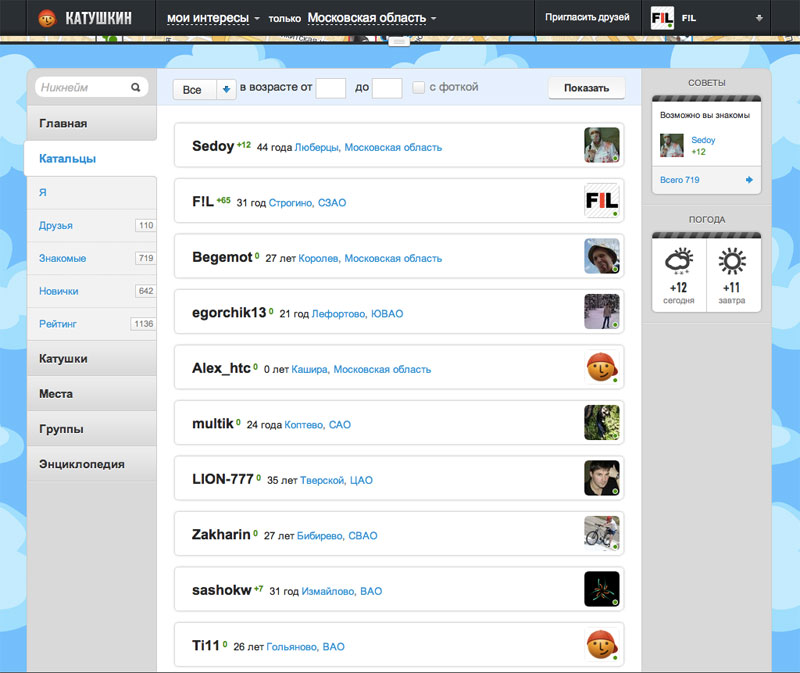The image size is (800, 673).
Task: Open multik's avatar picture
Action: coord(602,422)
